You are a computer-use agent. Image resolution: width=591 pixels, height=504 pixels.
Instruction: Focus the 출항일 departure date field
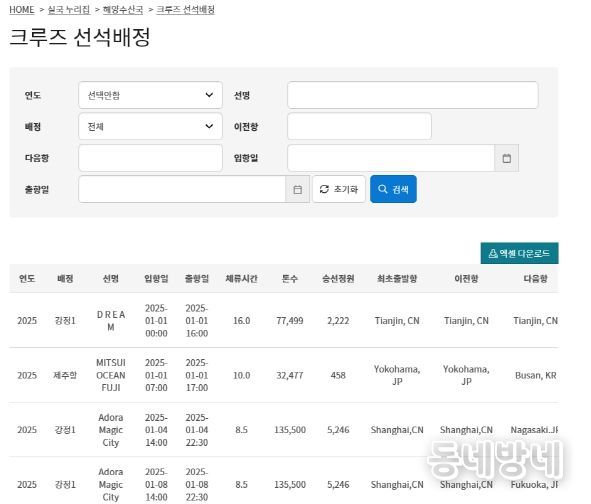[182, 189]
